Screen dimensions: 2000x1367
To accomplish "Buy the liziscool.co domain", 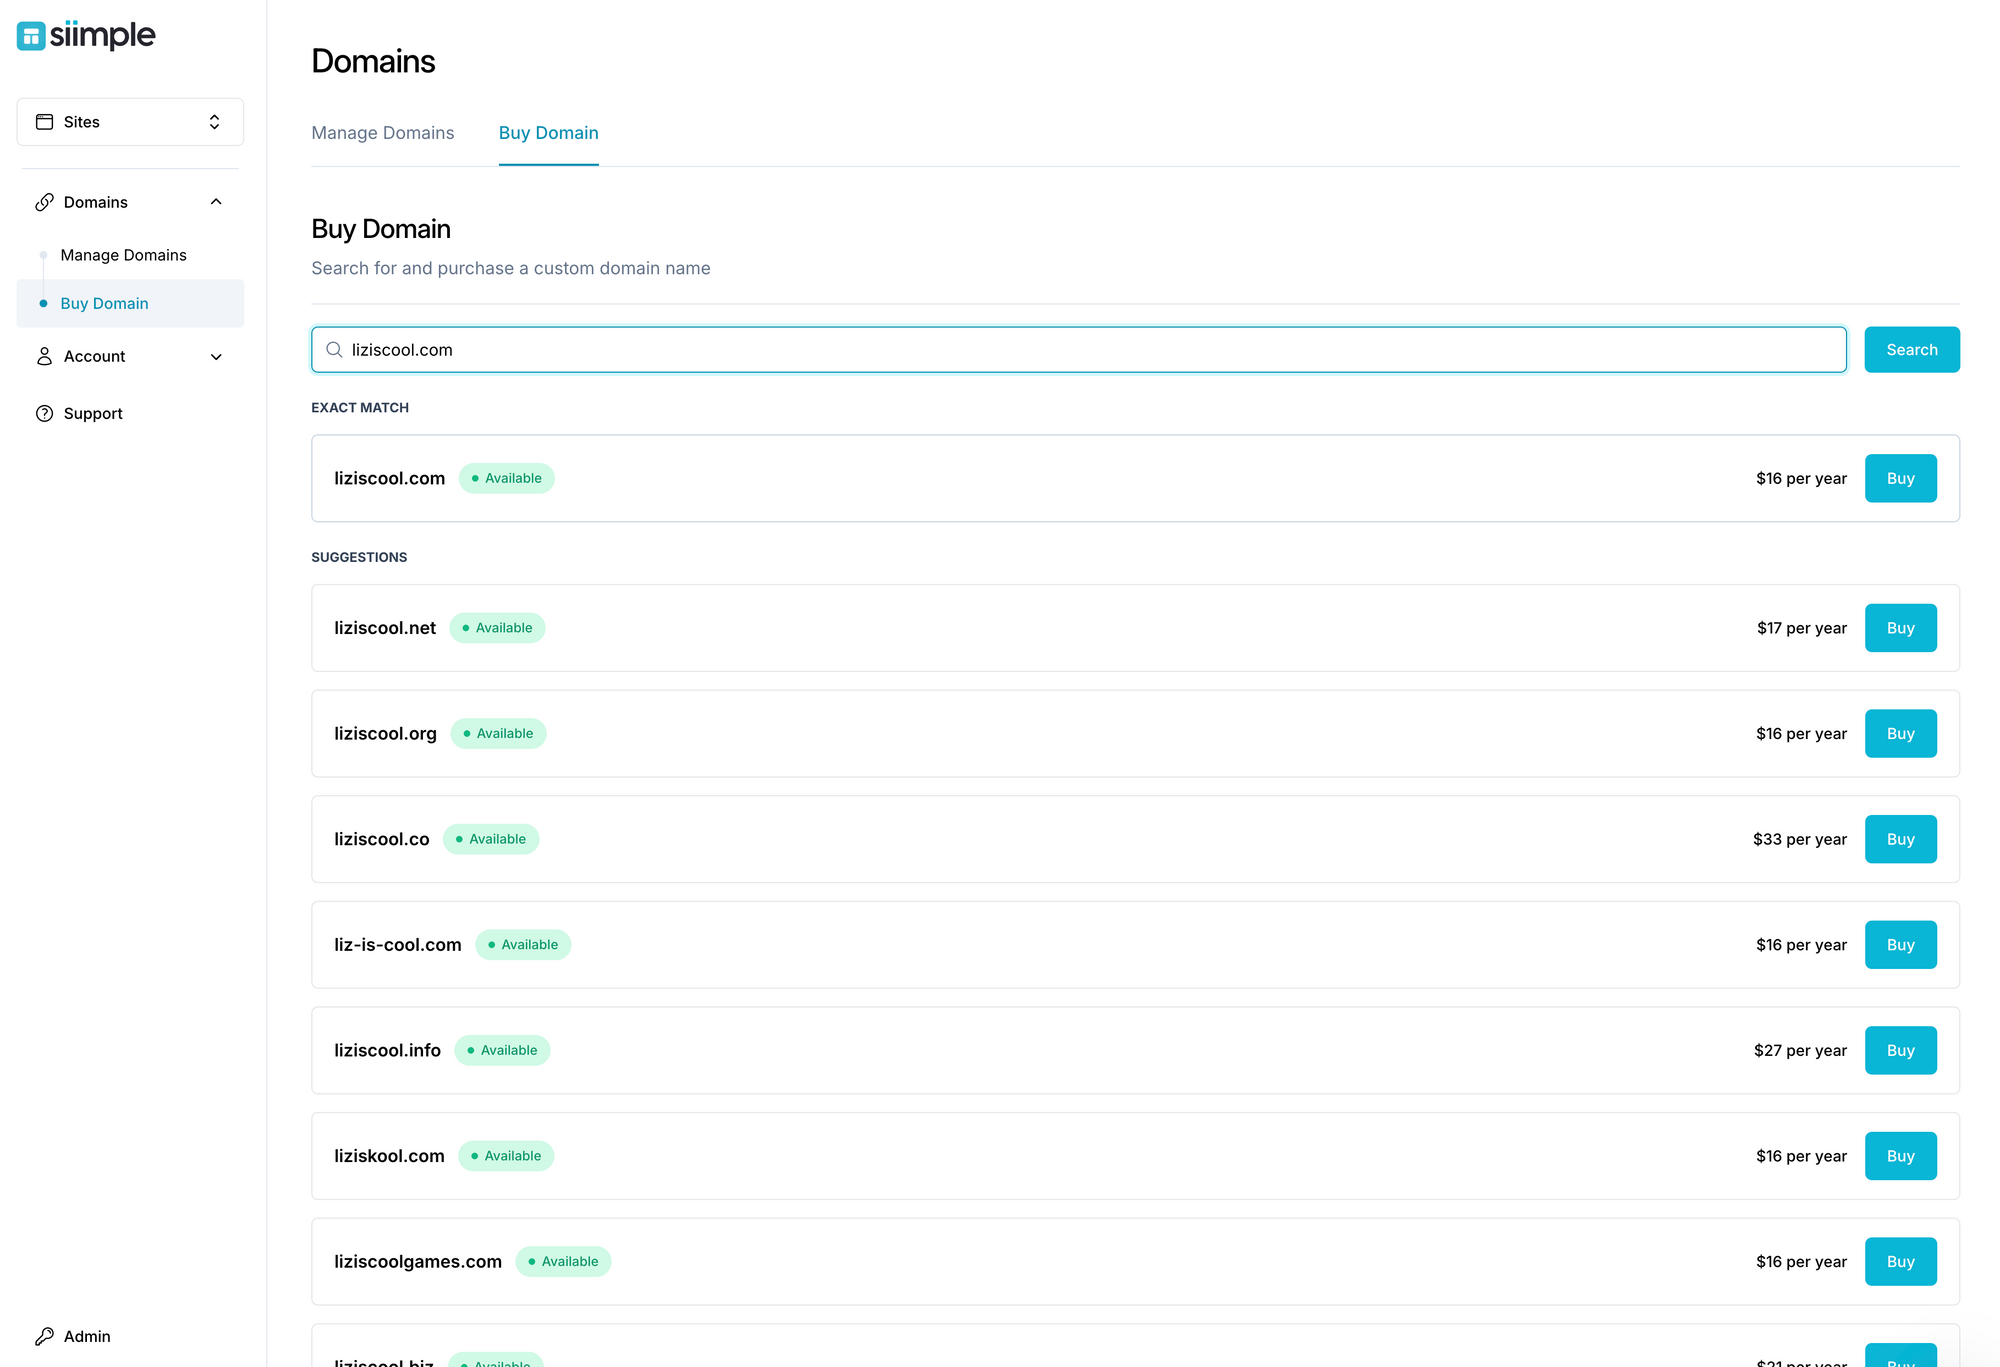I will pos(1900,839).
